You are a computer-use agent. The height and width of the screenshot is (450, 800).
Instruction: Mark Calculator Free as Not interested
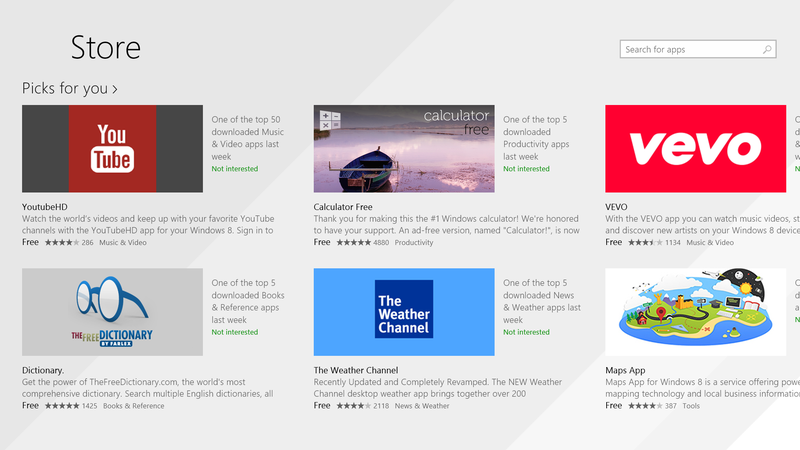pos(527,169)
